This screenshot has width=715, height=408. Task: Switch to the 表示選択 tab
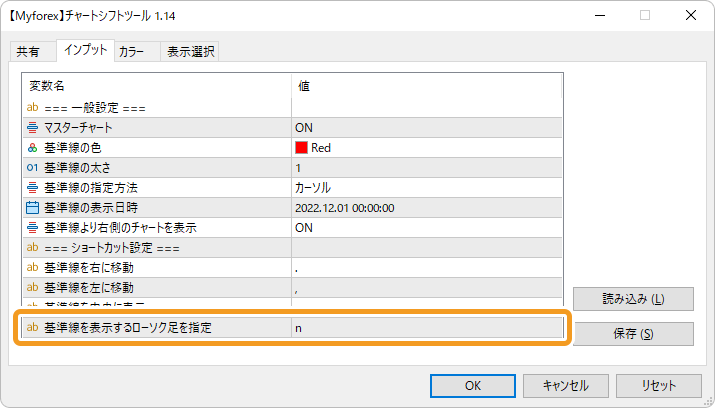[x=190, y=52]
